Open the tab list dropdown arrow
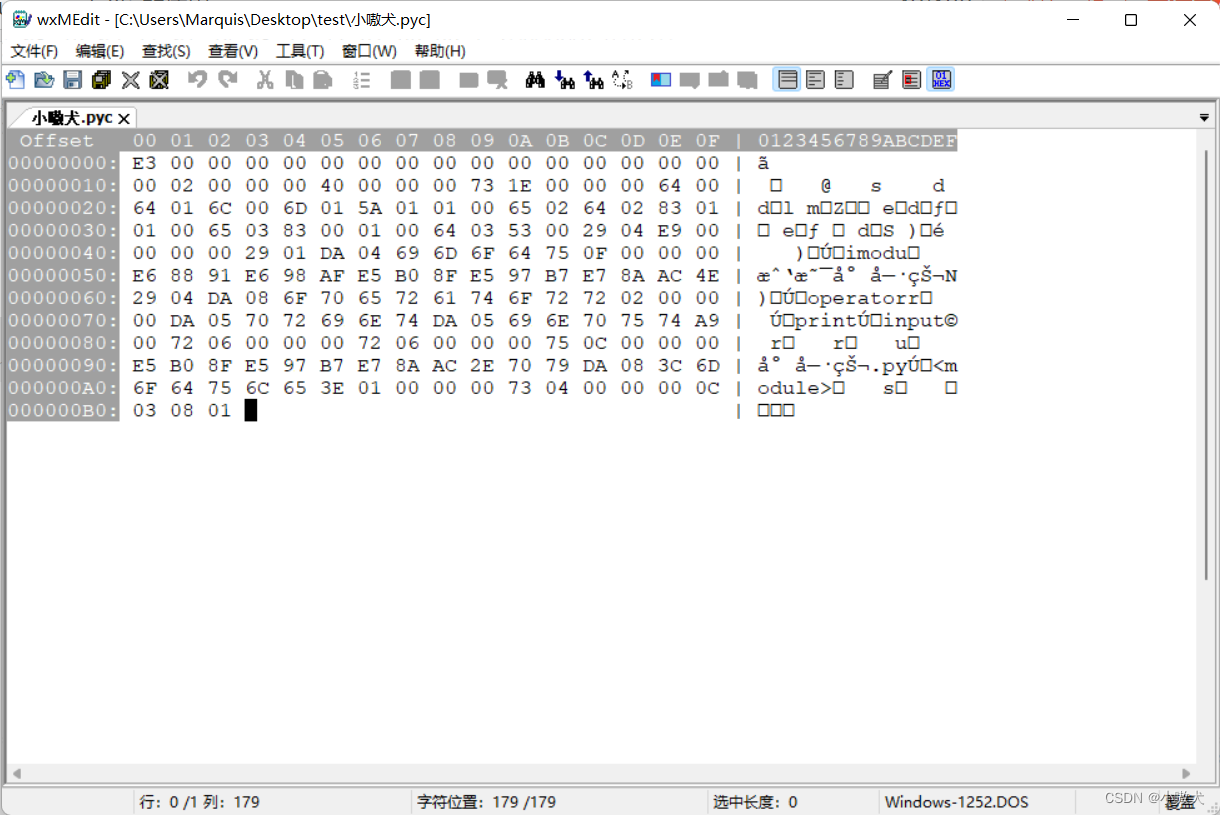Viewport: 1220px width, 815px height. pos(1204,118)
